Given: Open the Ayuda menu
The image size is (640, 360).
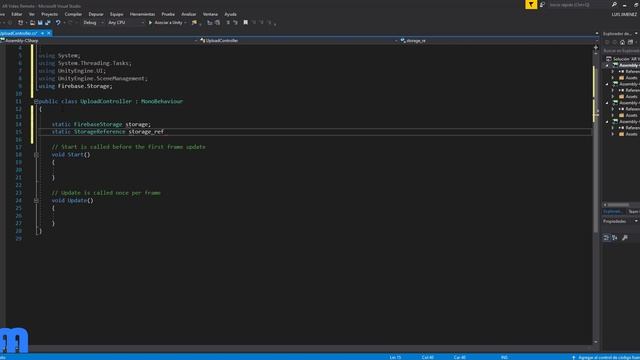Looking at the screenshot, I should (x=230, y=14).
